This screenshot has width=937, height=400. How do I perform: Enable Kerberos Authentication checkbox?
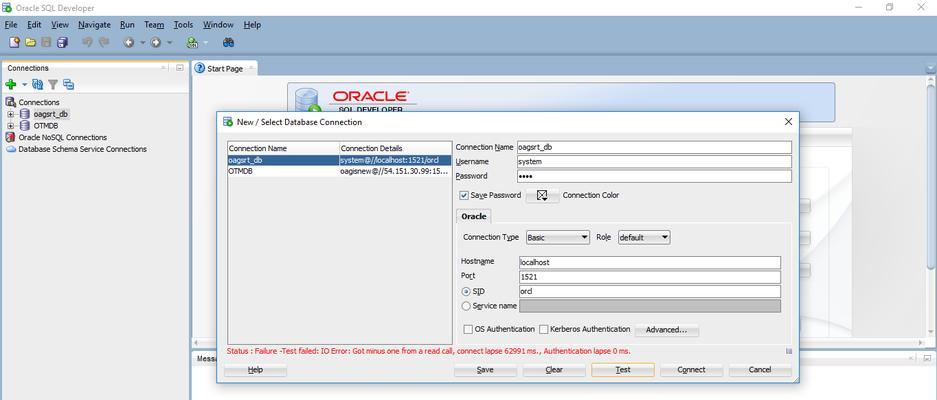pos(544,329)
